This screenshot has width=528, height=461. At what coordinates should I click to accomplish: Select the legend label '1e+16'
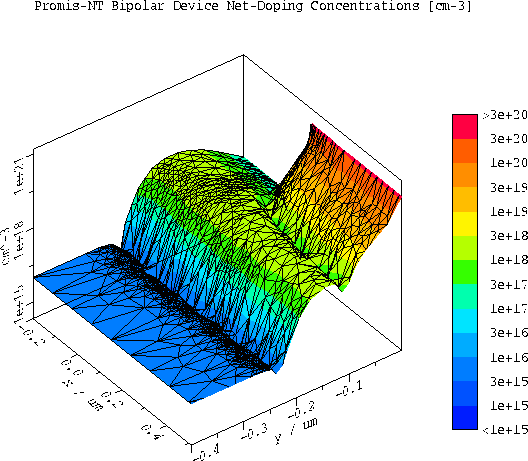click(508, 358)
